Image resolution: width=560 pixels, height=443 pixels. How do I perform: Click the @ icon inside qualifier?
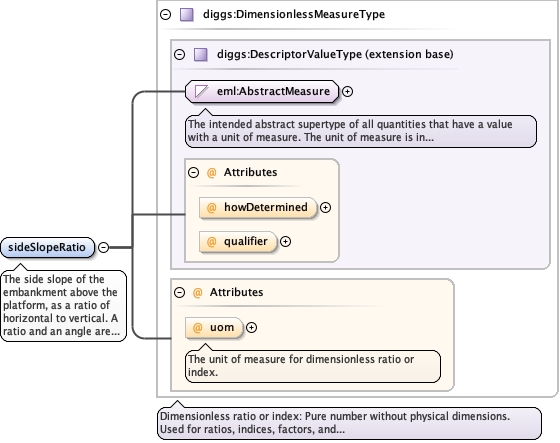pos(211,242)
